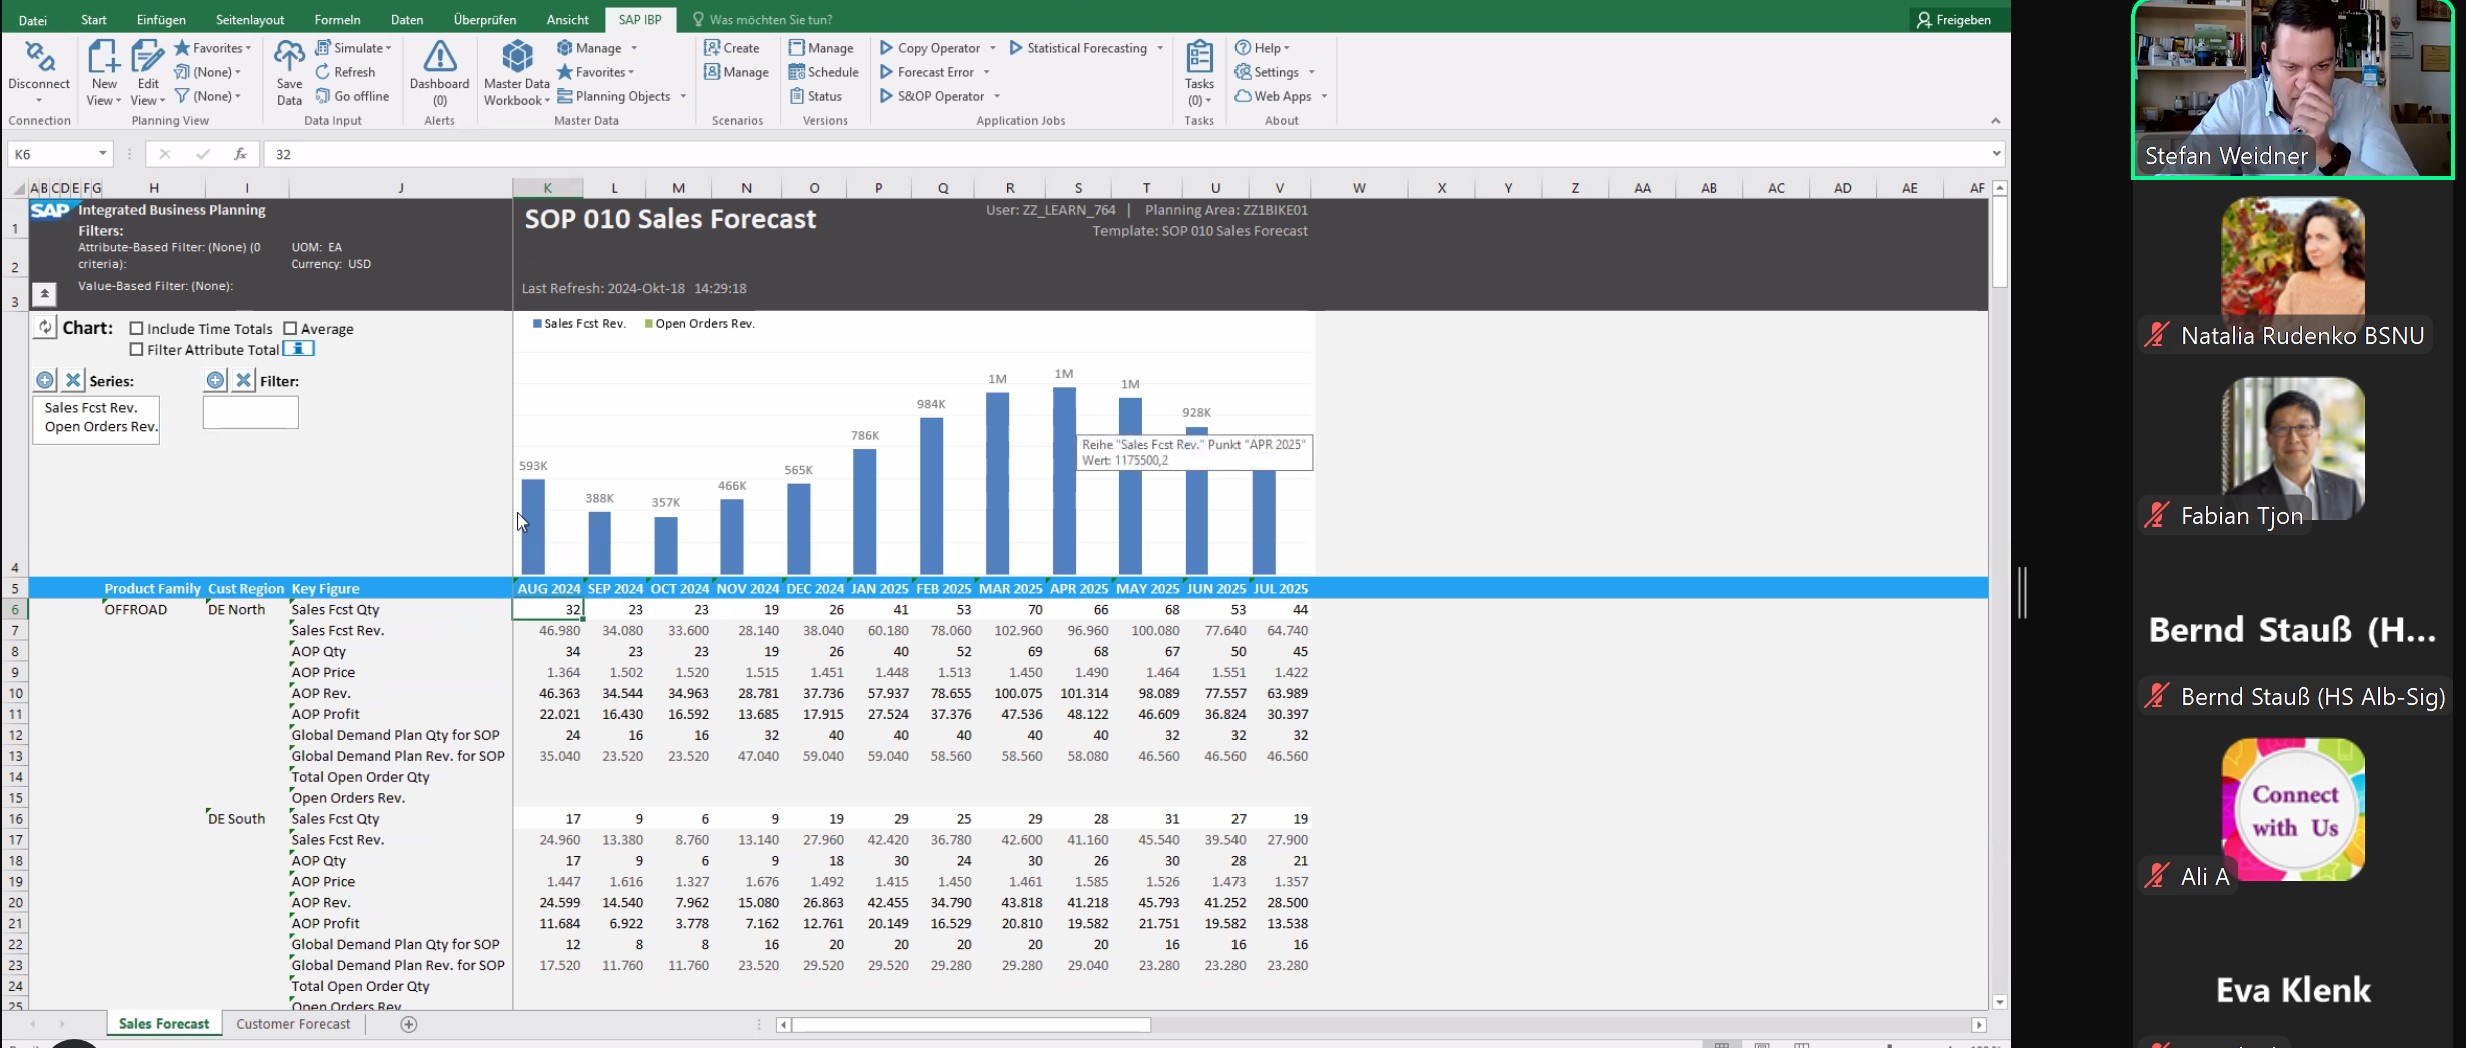The height and width of the screenshot is (1048, 2466).
Task: Click Schedule in Versions group
Action: pyautogui.click(x=824, y=72)
